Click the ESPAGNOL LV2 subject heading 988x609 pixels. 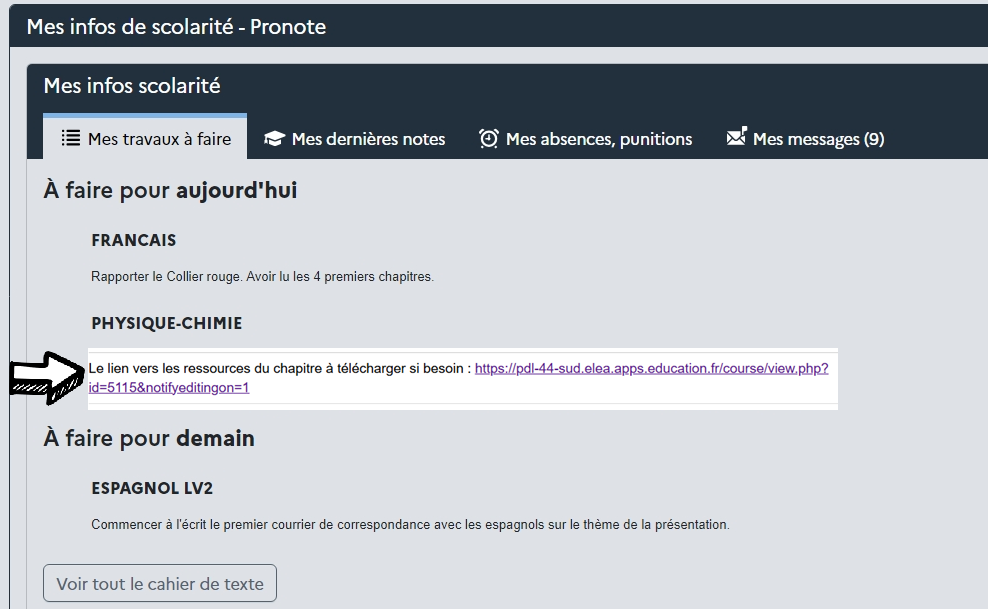152,489
